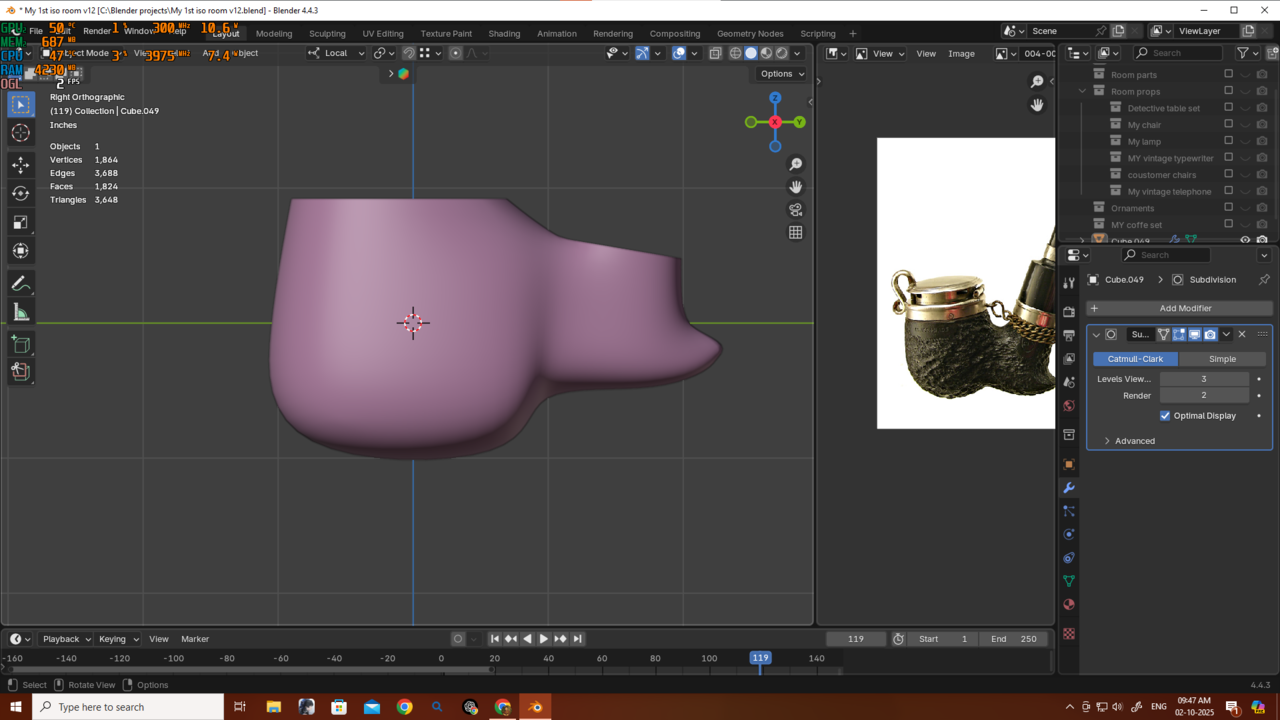Select the Move tool in toolbar
This screenshot has height=720, width=1280.
(21, 165)
